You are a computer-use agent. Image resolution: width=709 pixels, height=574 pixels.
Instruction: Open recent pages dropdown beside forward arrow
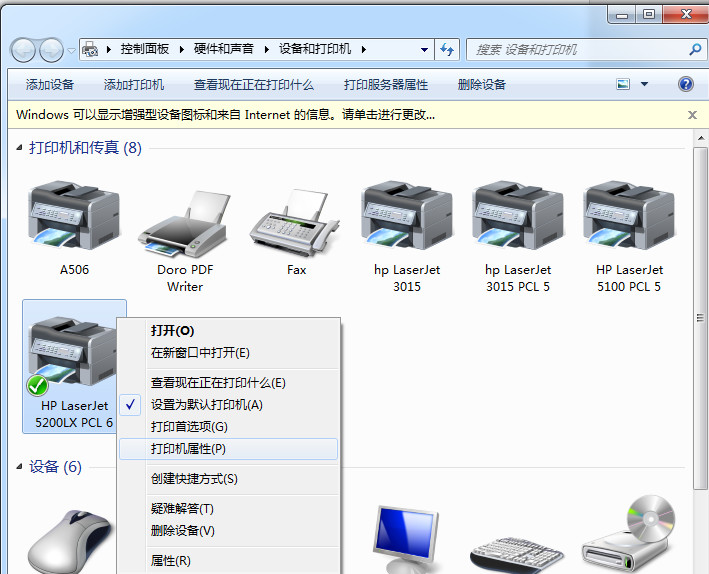71,50
